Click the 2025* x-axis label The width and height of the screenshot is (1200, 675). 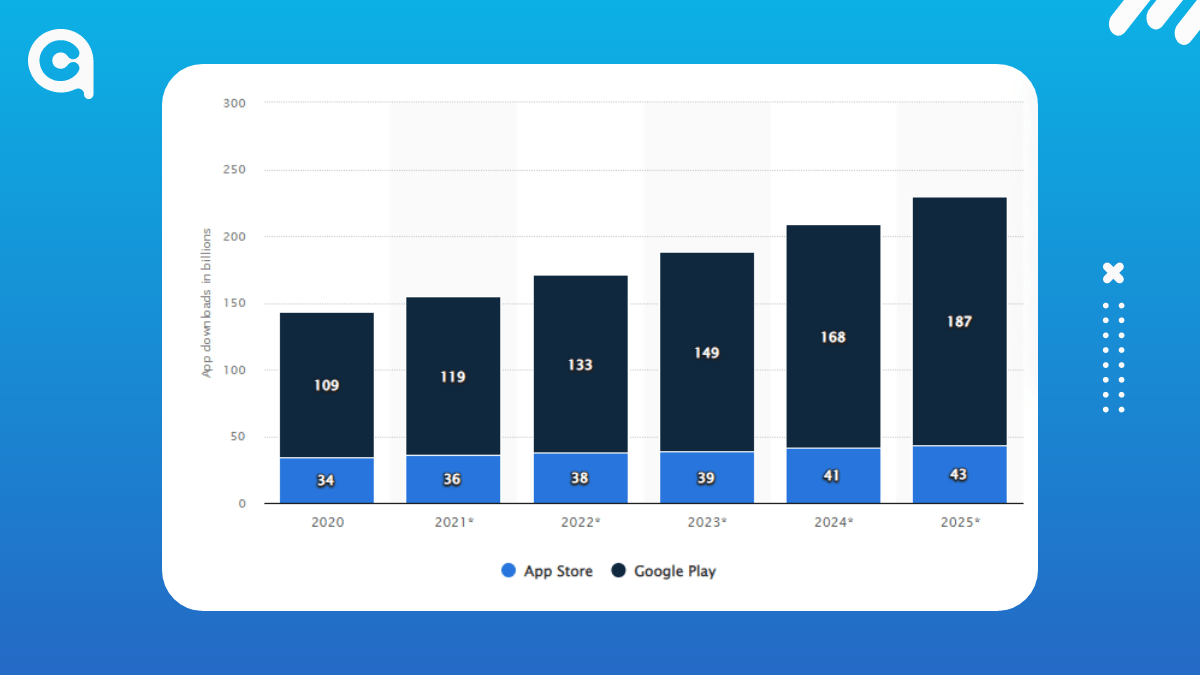962,522
